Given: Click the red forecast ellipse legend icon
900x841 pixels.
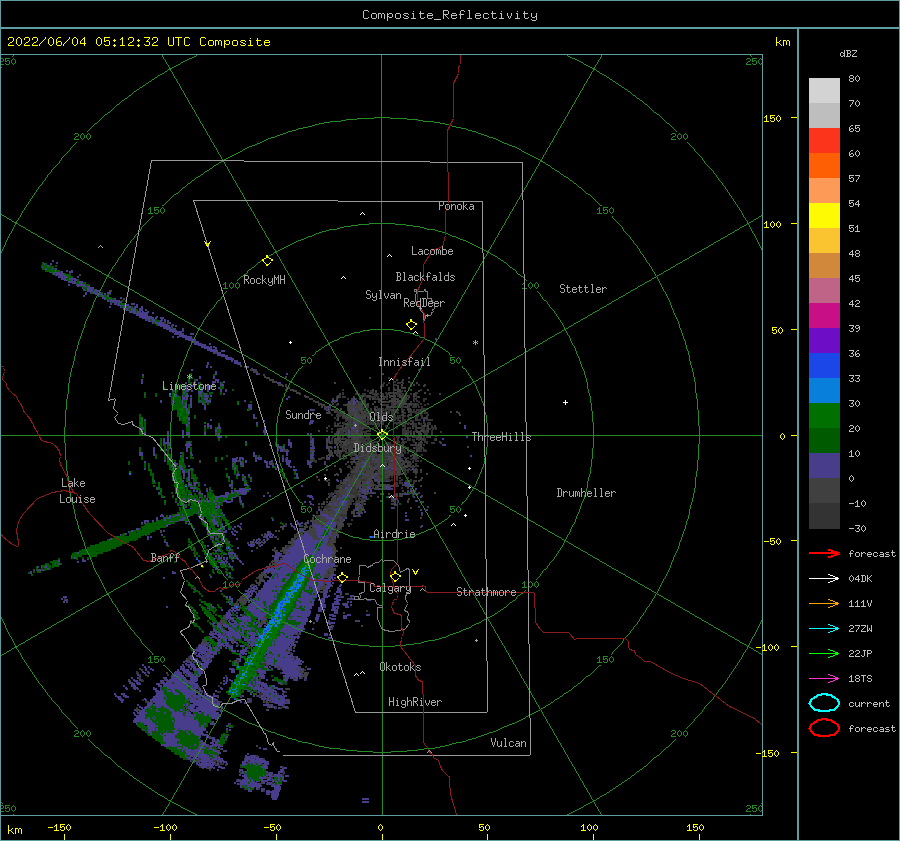Looking at the screenshot, I should click(824, 728).
